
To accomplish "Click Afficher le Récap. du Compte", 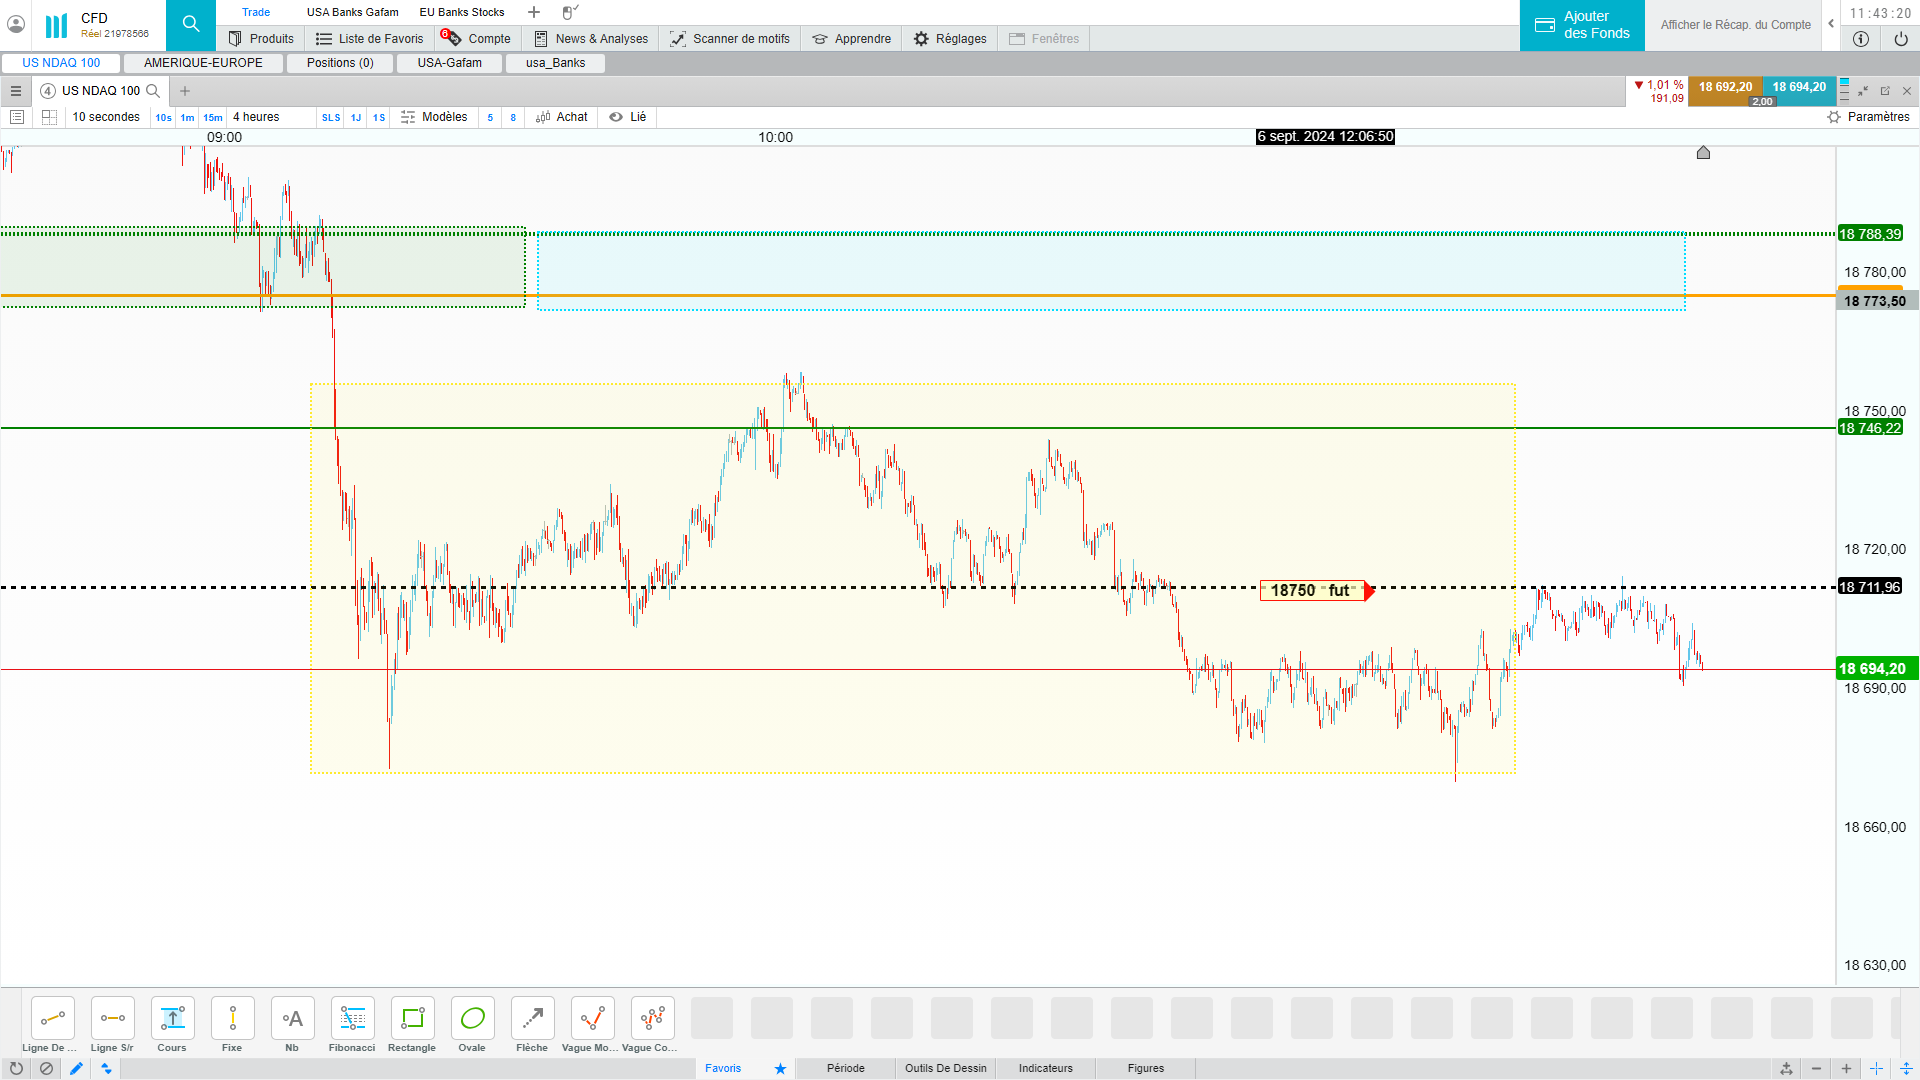I will (x=1735, y=25).
